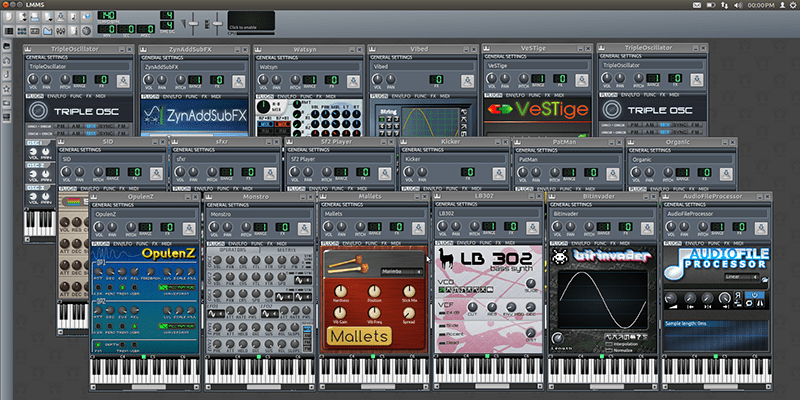The height and width of the screenshot is (400, 800).
Task: Save preset icon in ZynAddSubFX window
Action: point(236,80)
